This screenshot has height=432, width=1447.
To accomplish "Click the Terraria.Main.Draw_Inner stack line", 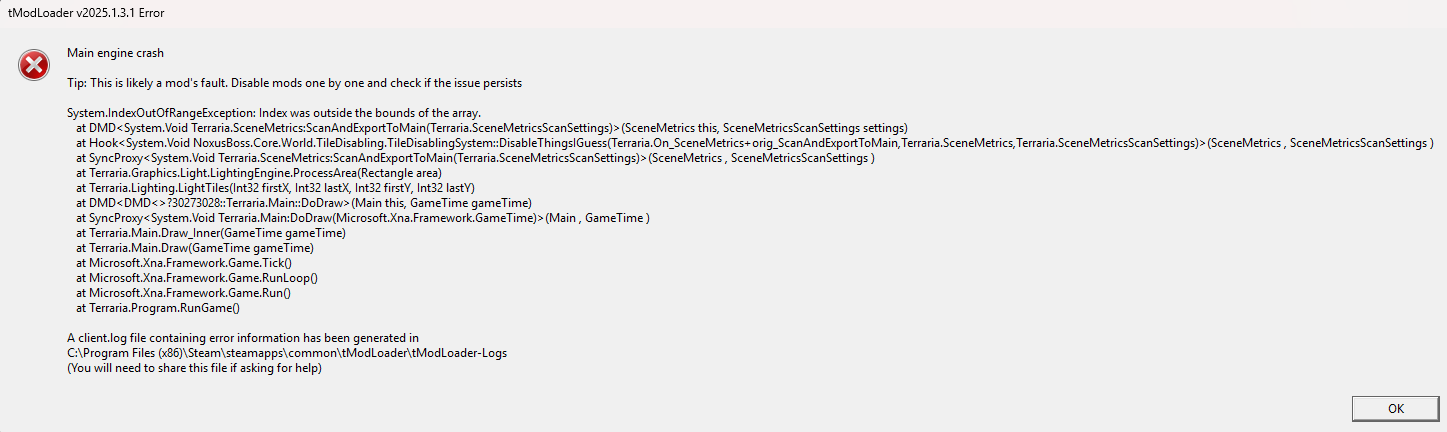I will [x=210, y=233].
